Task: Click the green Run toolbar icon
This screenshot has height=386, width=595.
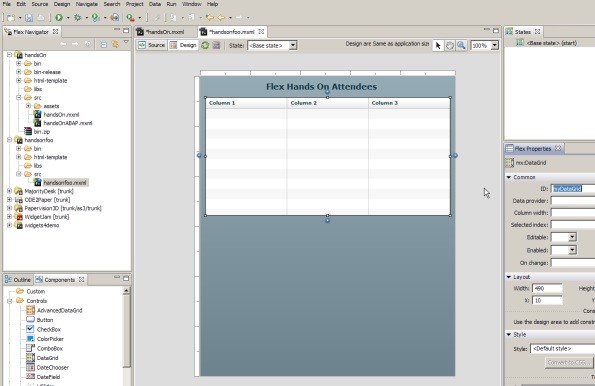Action: coord(59,17)
